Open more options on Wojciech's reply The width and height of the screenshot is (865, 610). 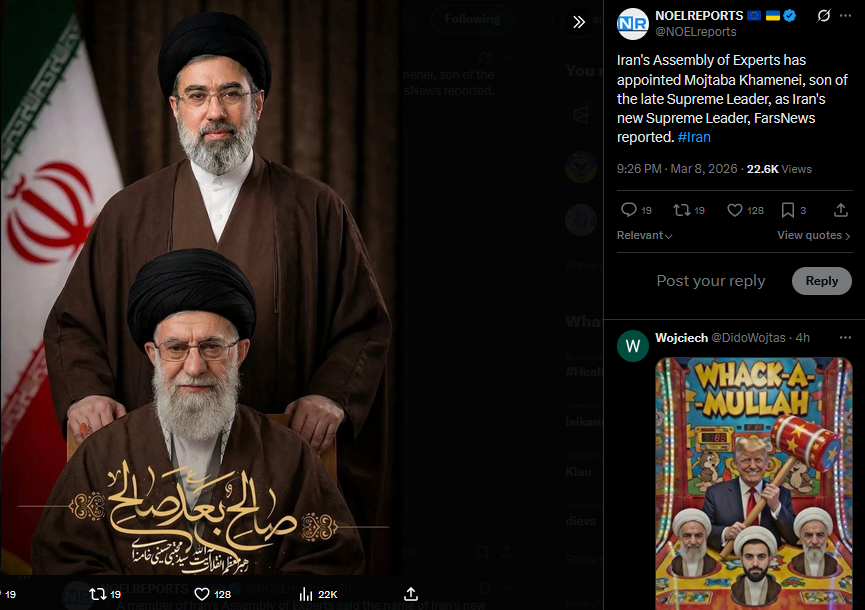845,338
